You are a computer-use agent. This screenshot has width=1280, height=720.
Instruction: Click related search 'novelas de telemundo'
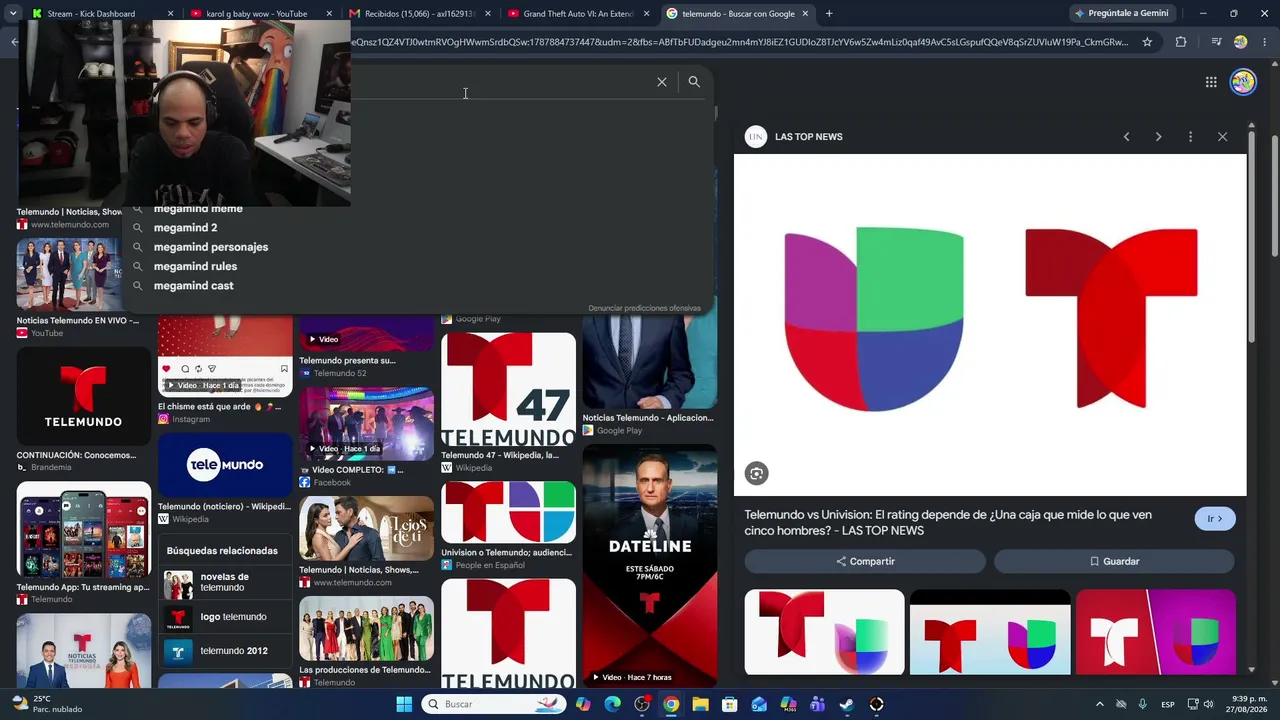[225, 583]
